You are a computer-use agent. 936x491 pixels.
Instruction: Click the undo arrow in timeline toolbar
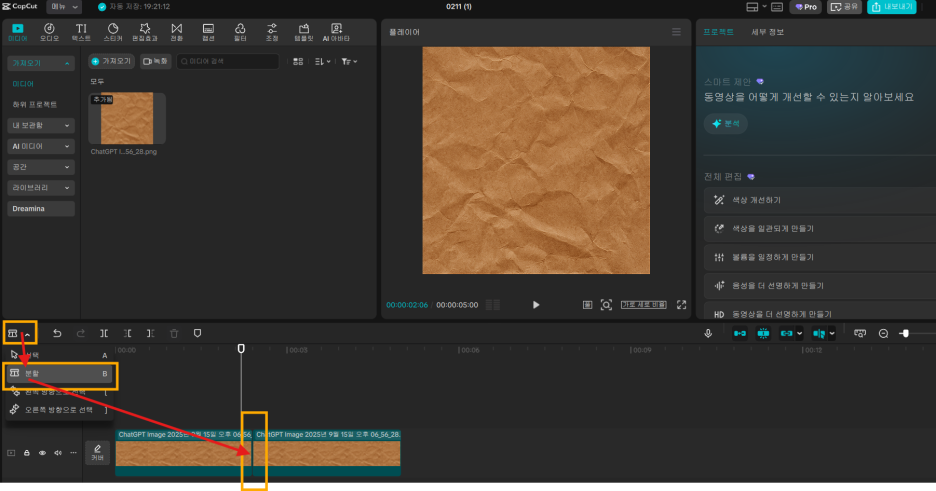point(57,333)
